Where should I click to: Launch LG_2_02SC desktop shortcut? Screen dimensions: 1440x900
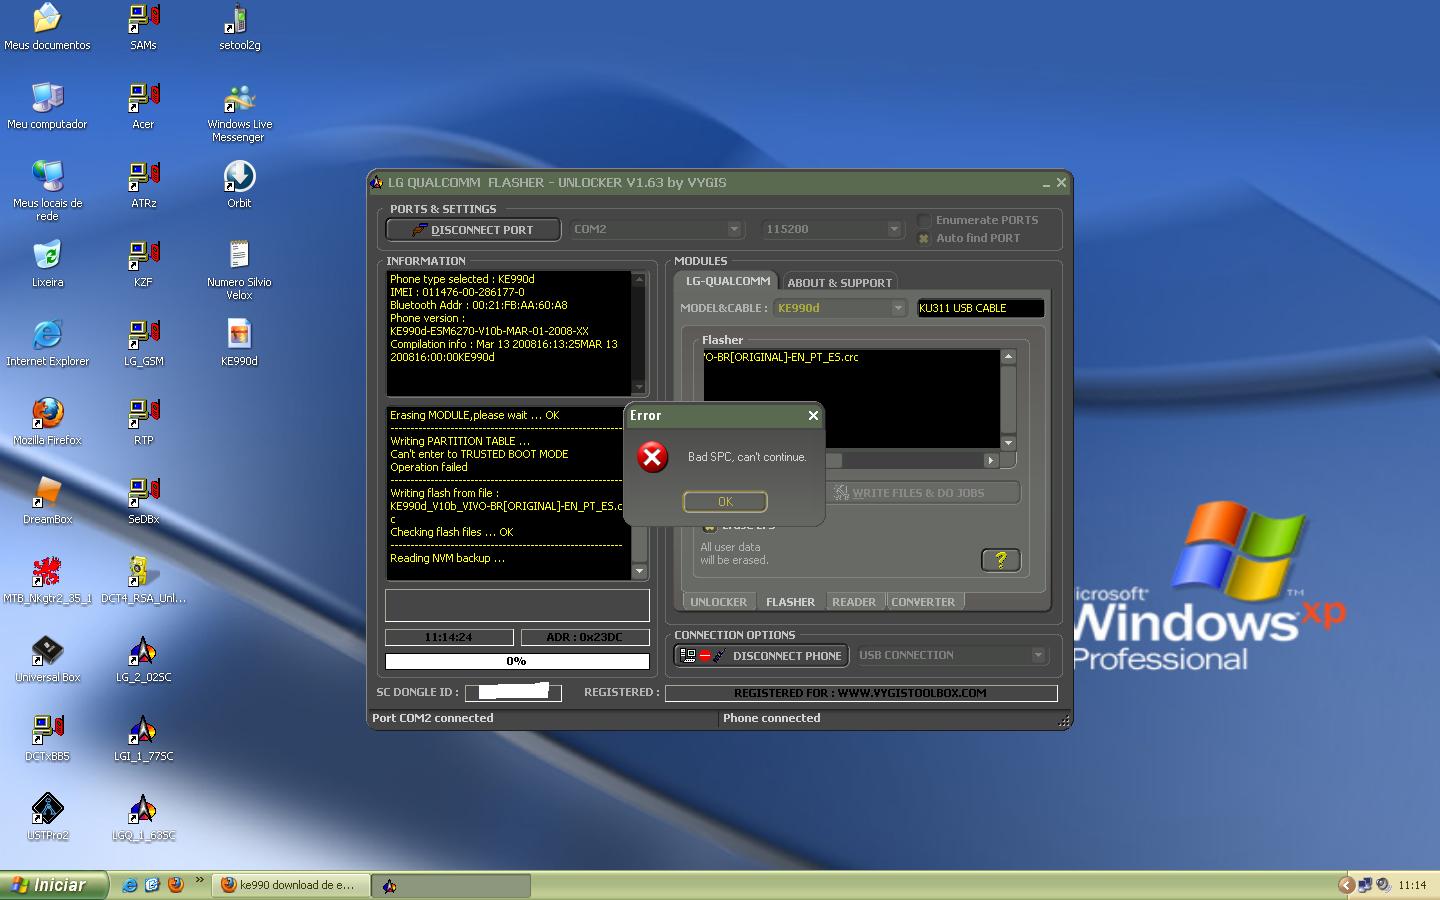point(143,659)
